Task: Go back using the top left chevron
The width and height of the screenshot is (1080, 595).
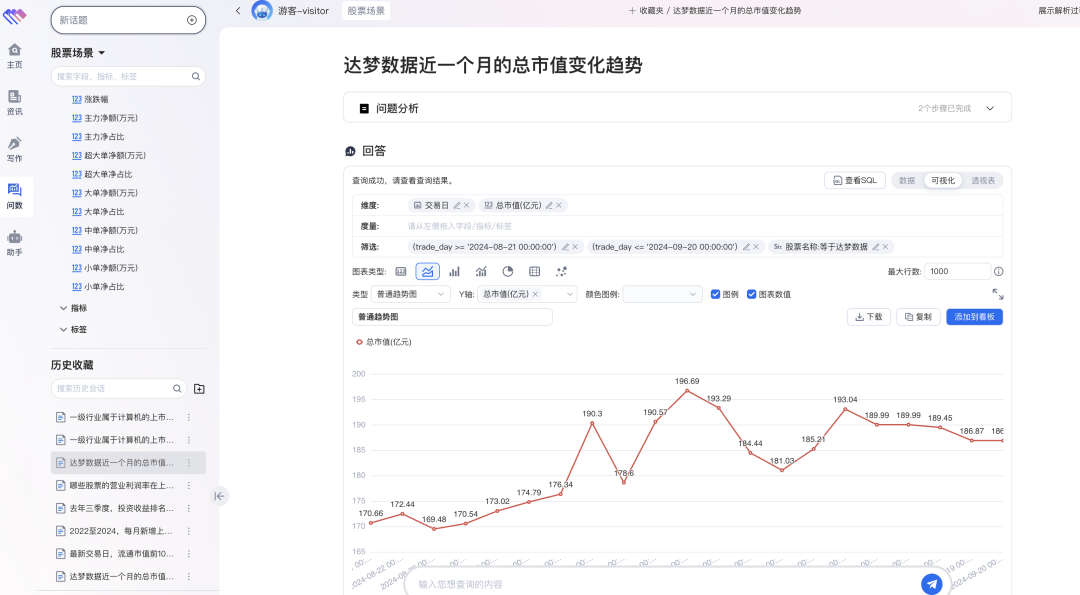Action: 238,10
